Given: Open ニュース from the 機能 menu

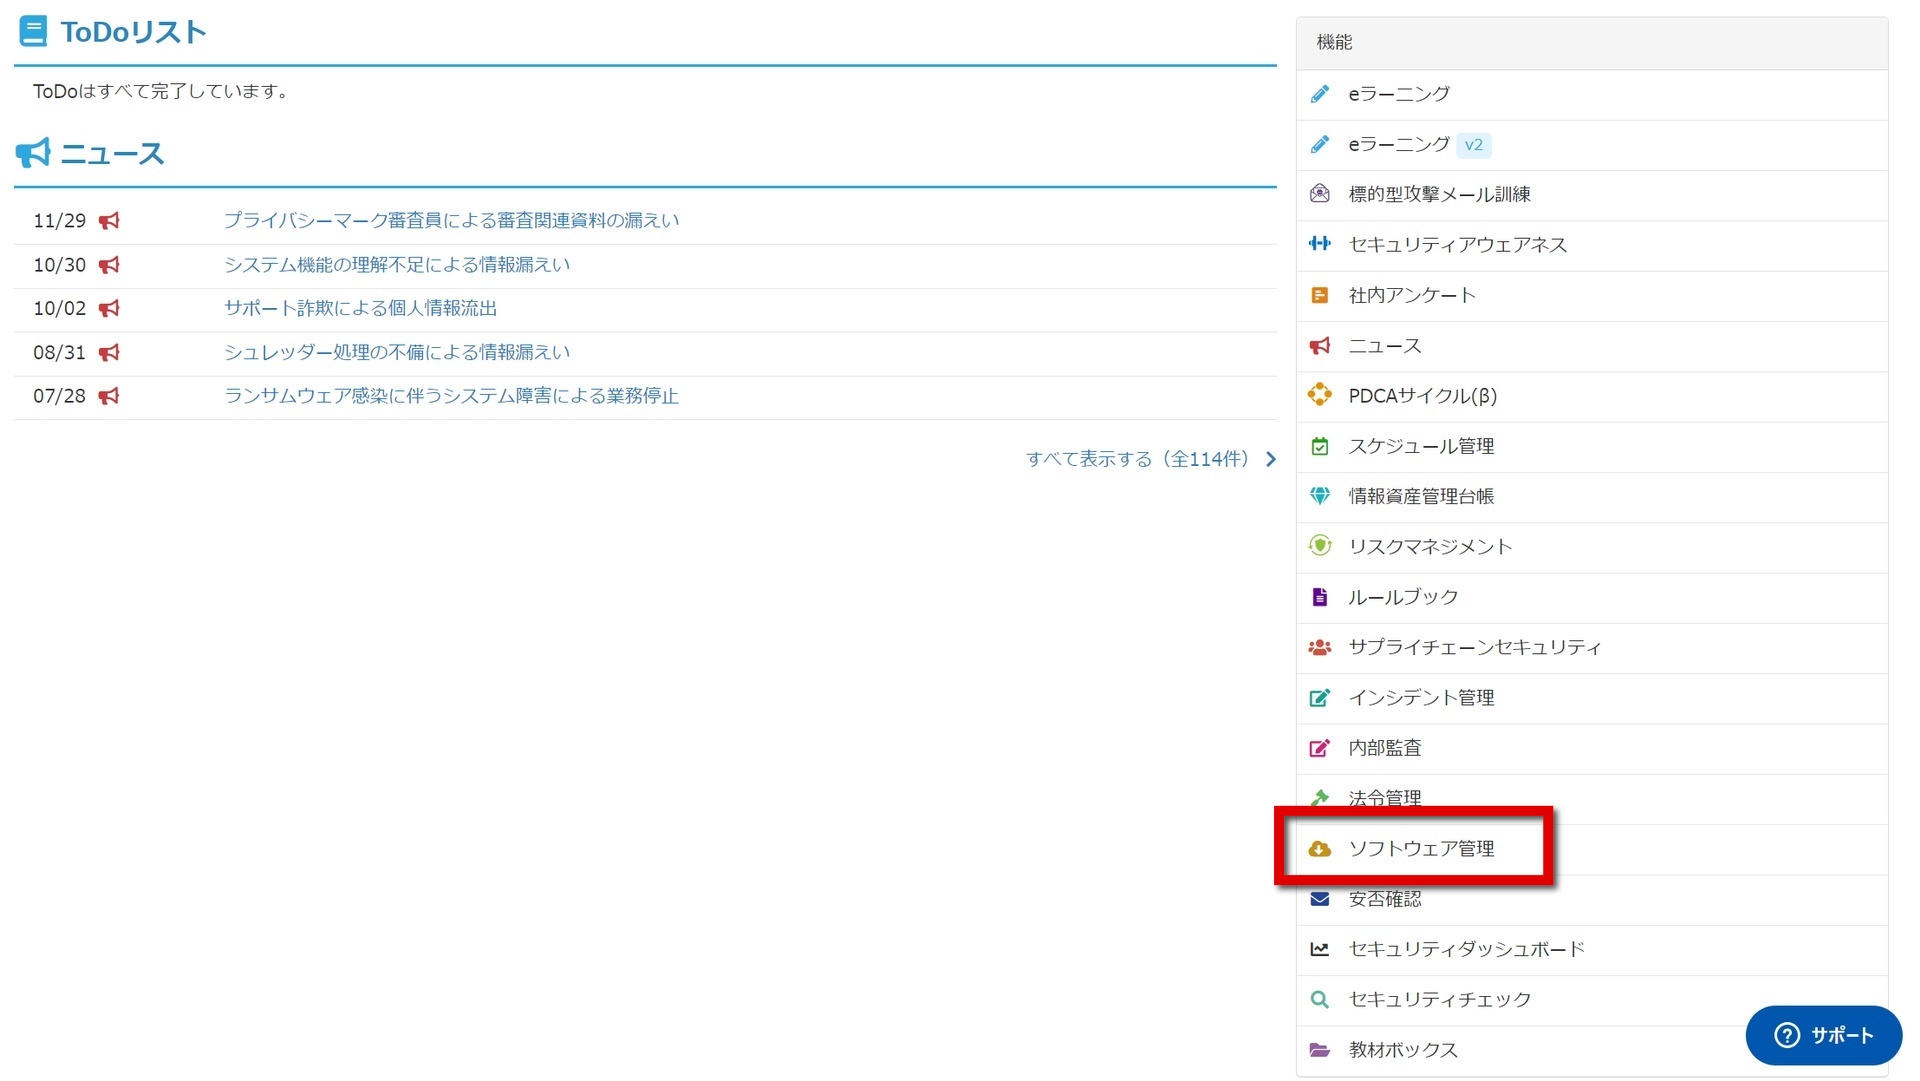Looking at the screenshot, I should (1592, 346).
